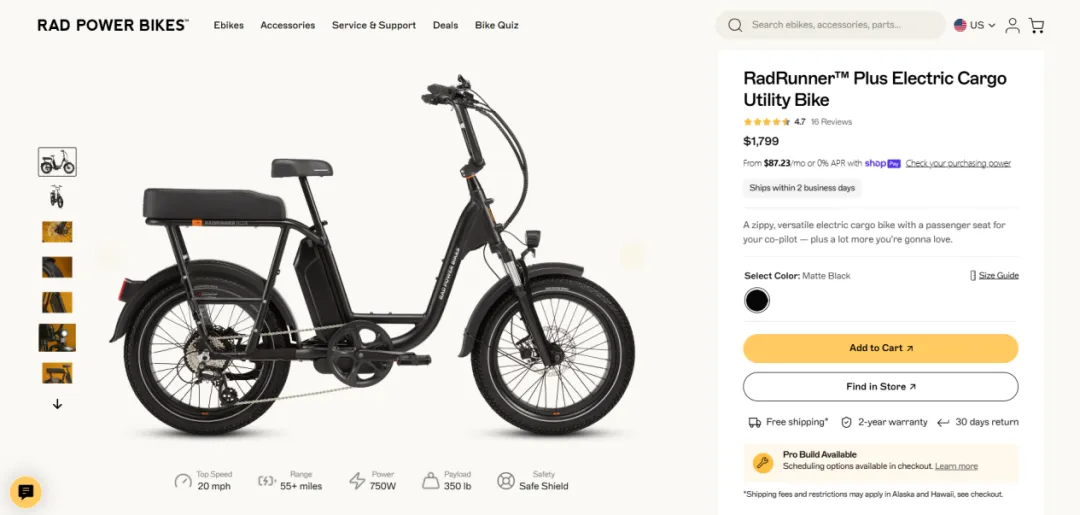Open the chat support bubble
Screen dimensions: 1080x515
[x=26, y=491]
